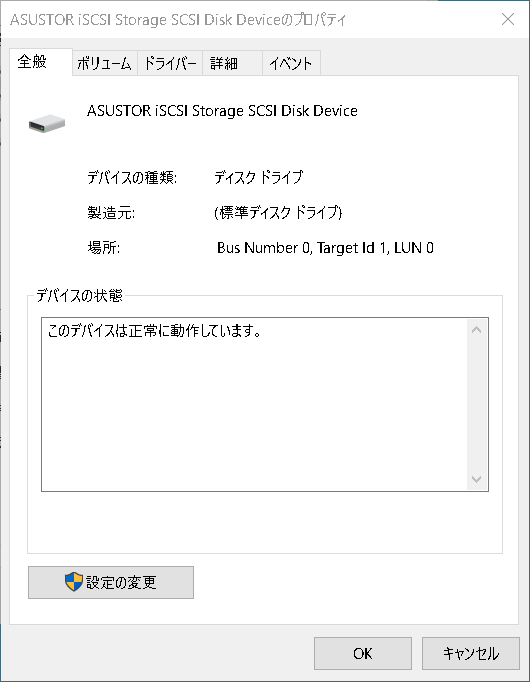
Task: Click the キャンセル button
Action: tap(470, 653)
